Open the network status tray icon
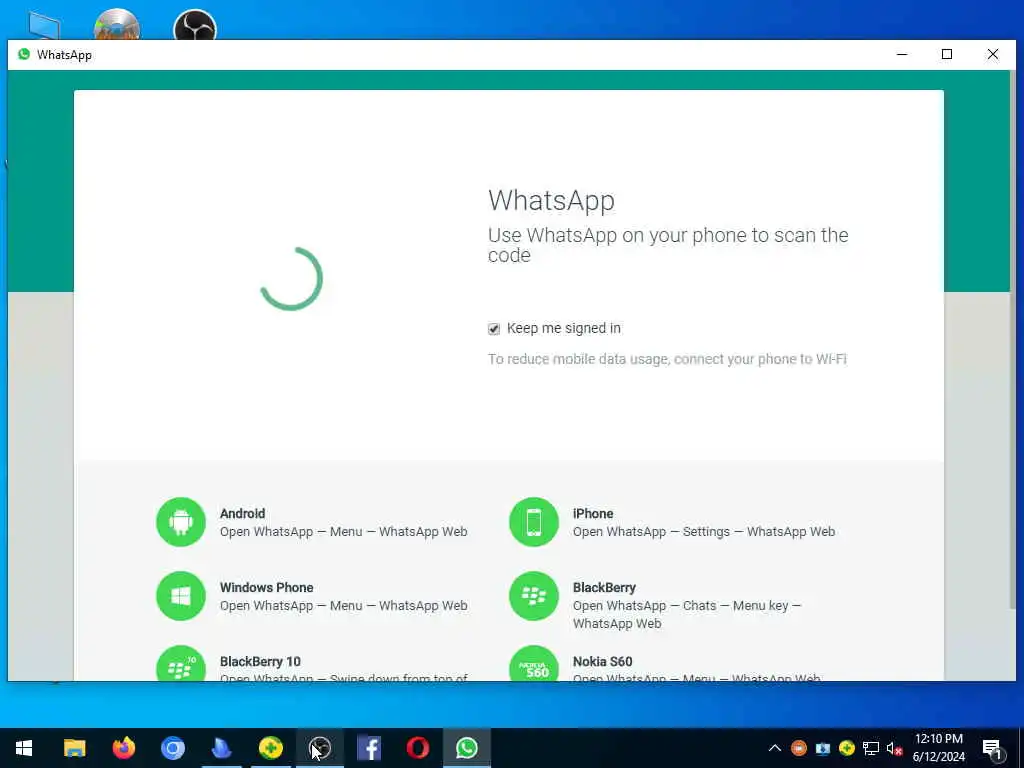The height and width of the screenshot is (768, 1024). coord(871,748)
